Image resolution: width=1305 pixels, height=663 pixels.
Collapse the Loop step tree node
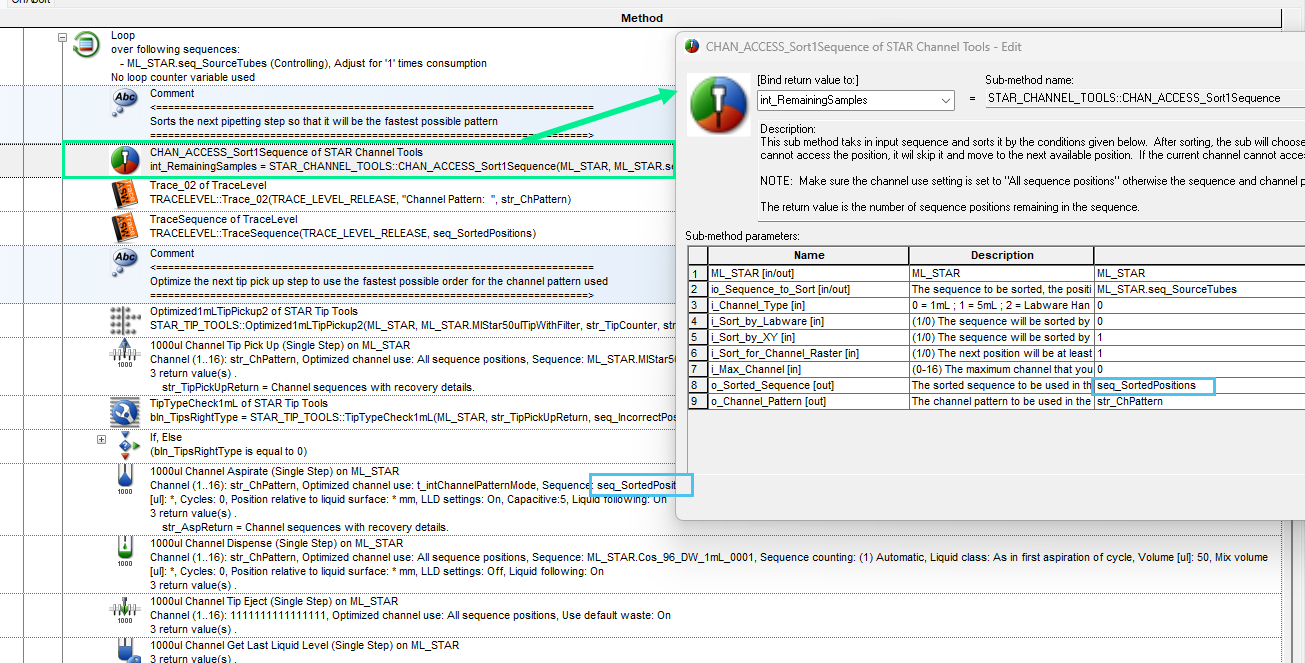click(62, 38)
